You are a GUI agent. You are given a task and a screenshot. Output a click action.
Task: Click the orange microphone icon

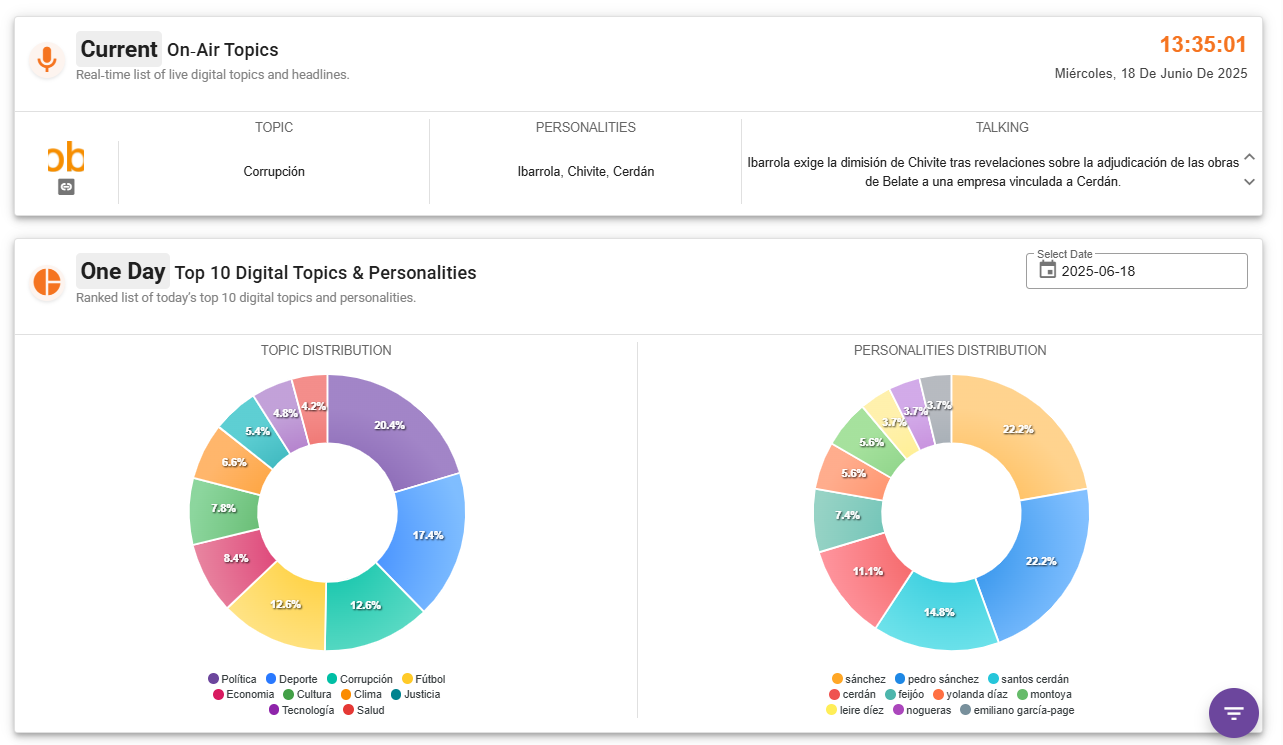pyautogui.click(x=46, y=60)
